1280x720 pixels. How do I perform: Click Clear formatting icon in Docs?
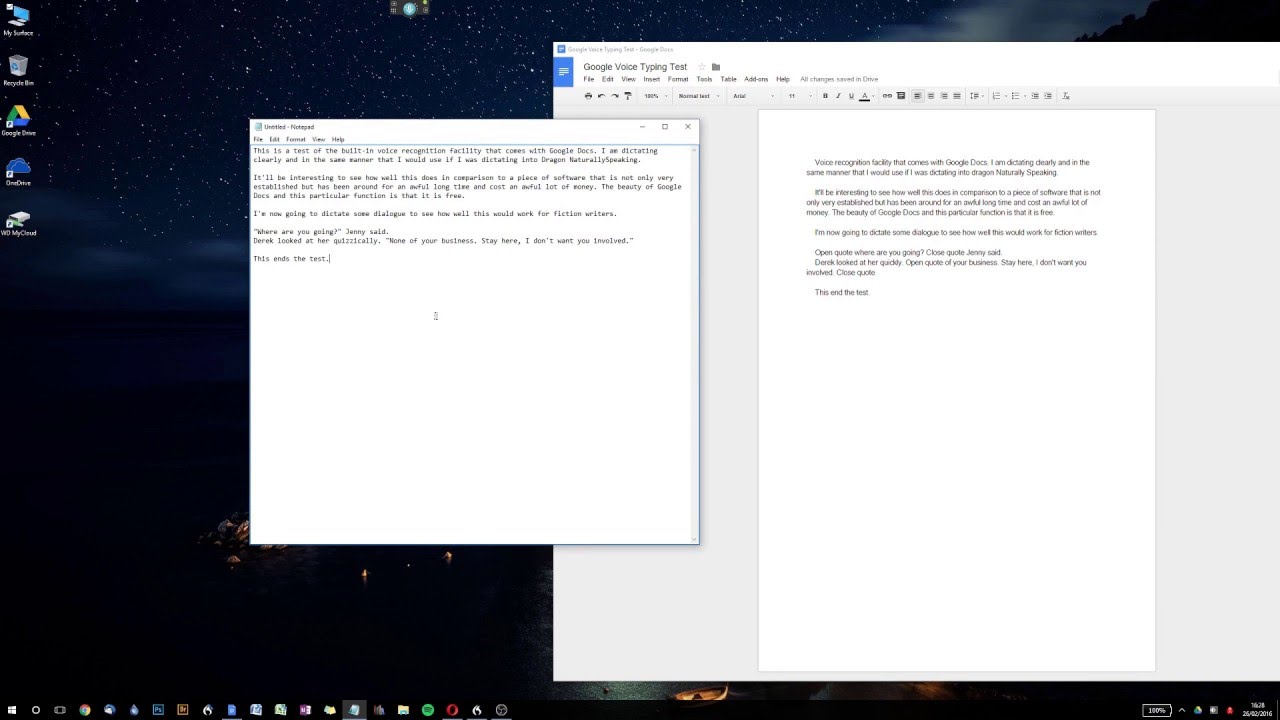point(1066,96)
